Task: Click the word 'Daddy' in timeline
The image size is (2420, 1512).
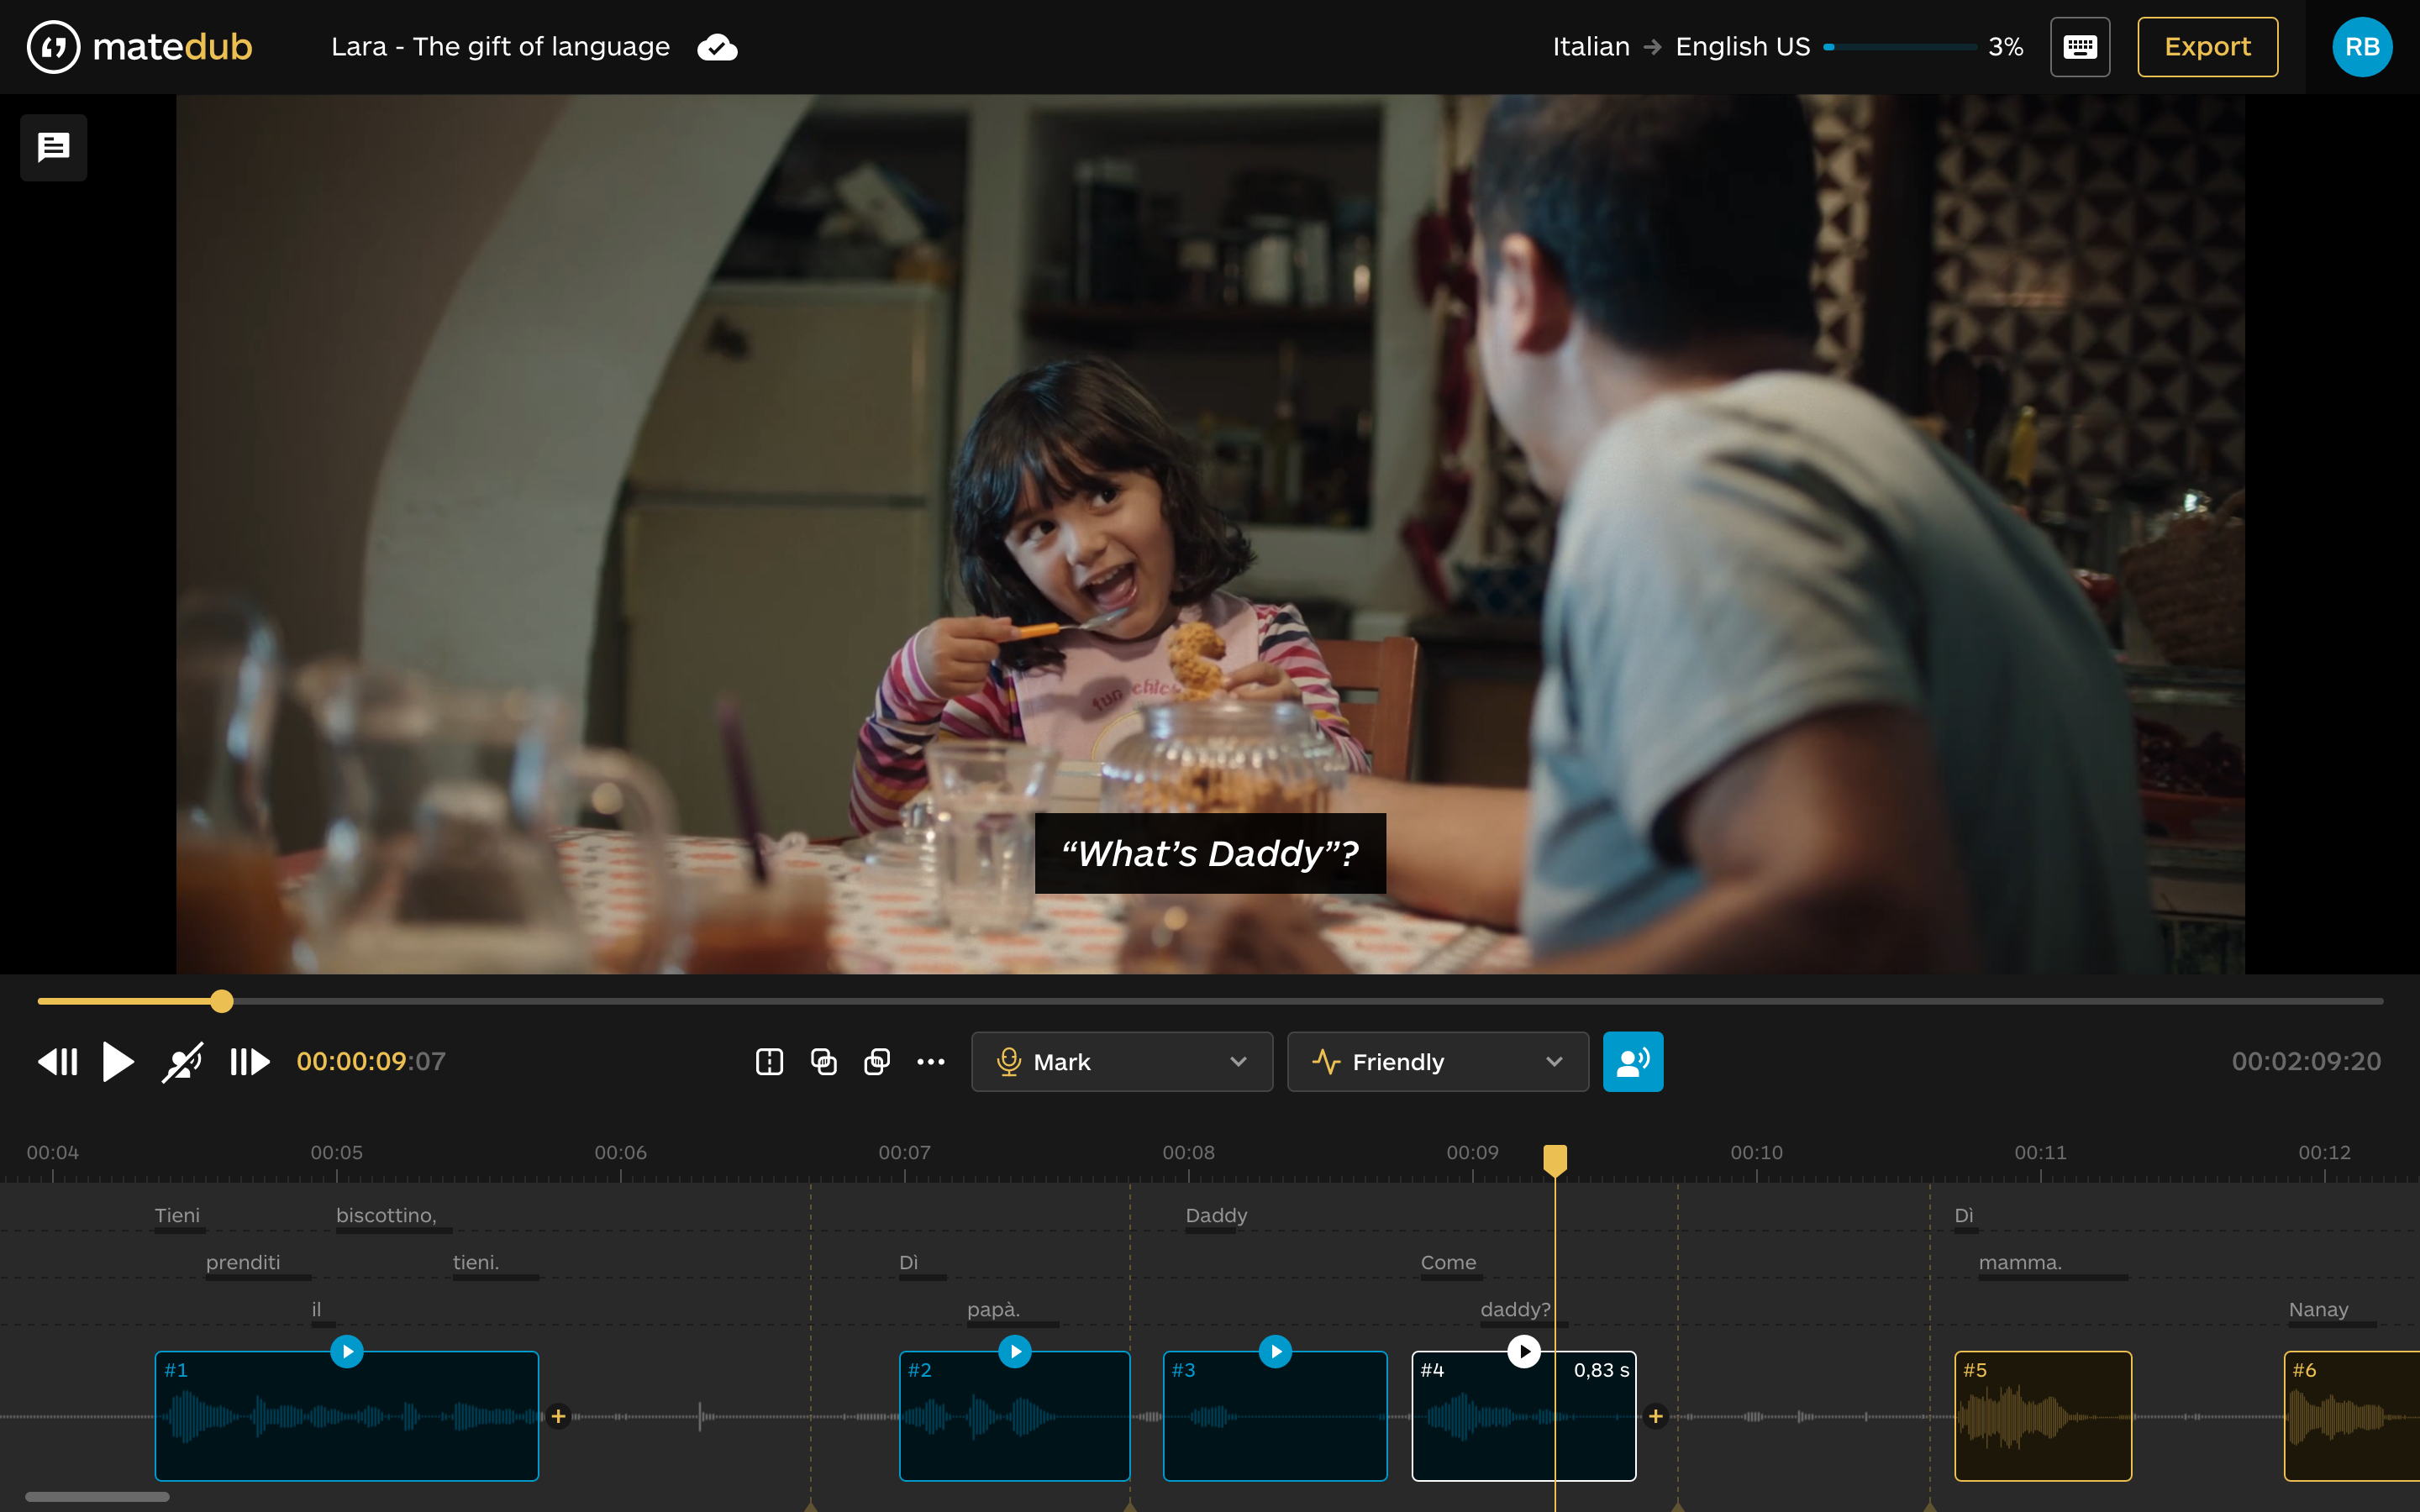Action: point(1216,1215)
